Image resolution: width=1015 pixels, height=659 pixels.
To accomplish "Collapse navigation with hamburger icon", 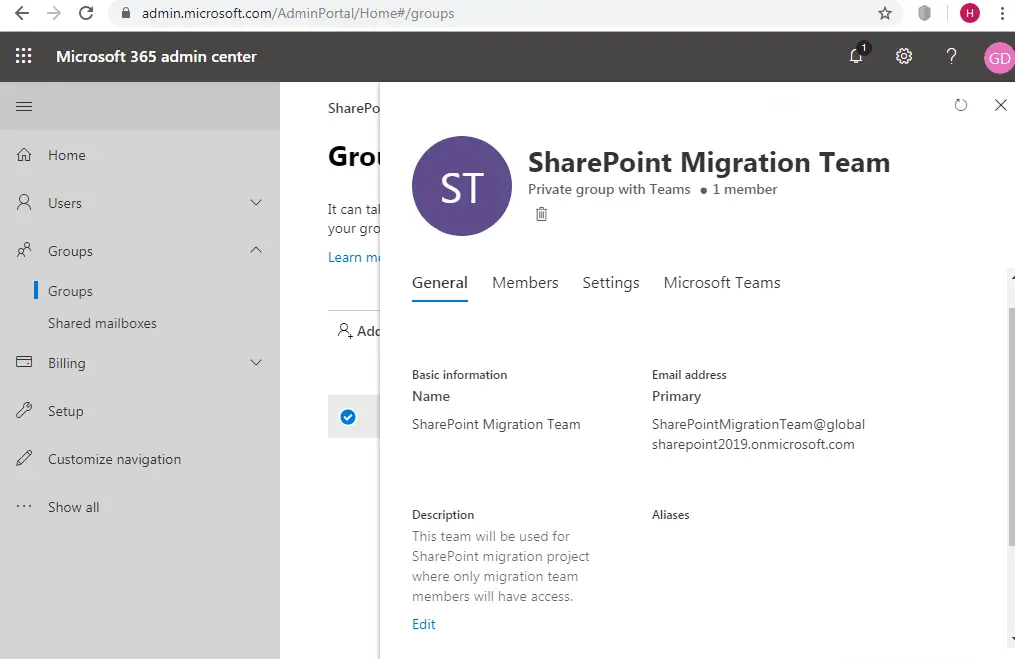I will [x=24, y=106].
